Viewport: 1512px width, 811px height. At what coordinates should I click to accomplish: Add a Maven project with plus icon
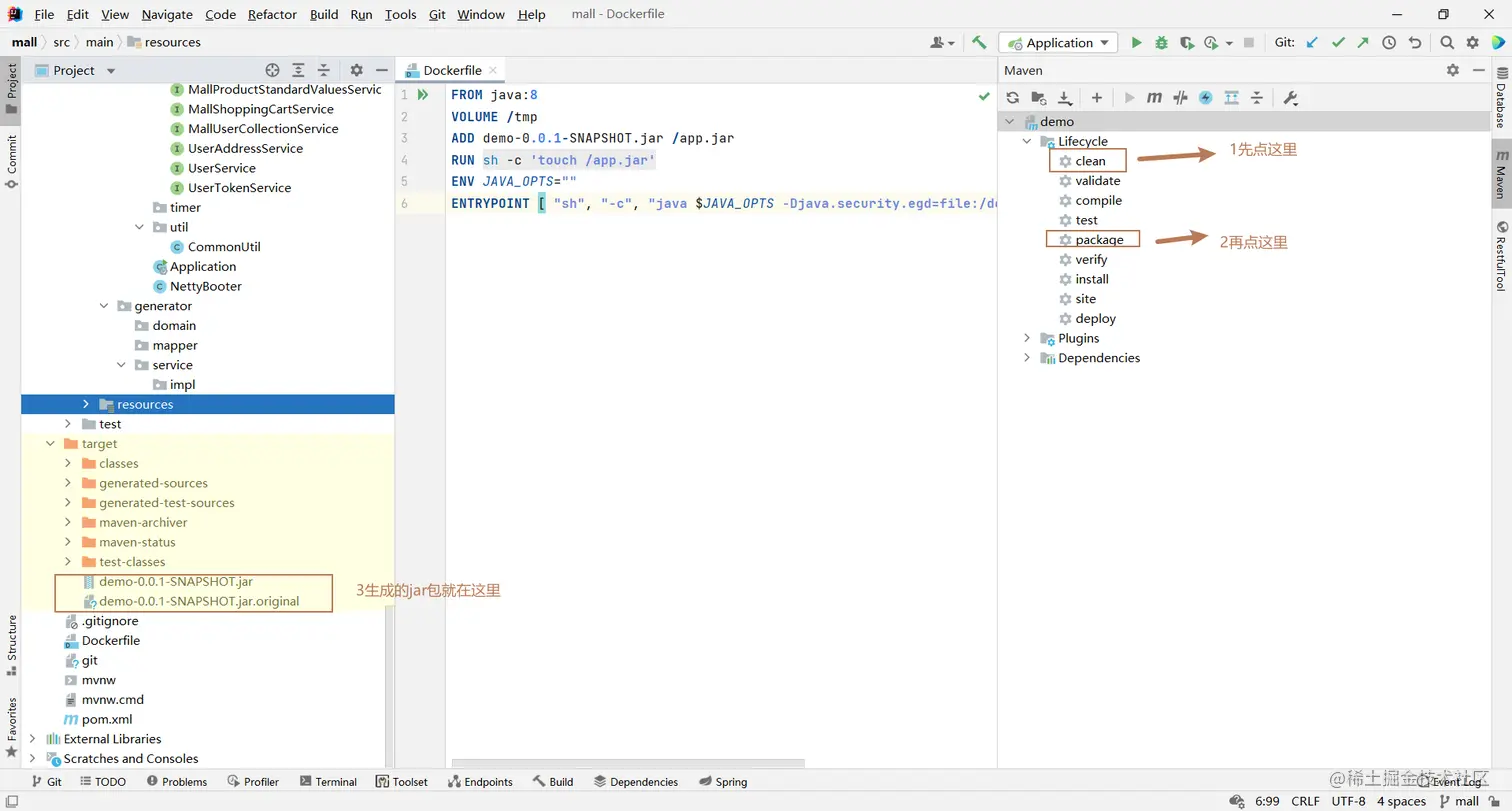1097,98
